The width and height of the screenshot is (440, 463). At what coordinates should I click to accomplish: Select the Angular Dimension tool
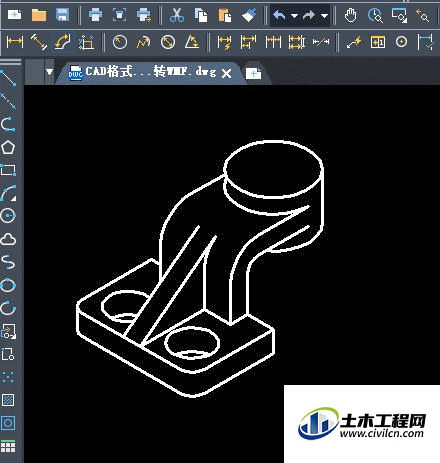pyautogui.click(x=192, y=42)
